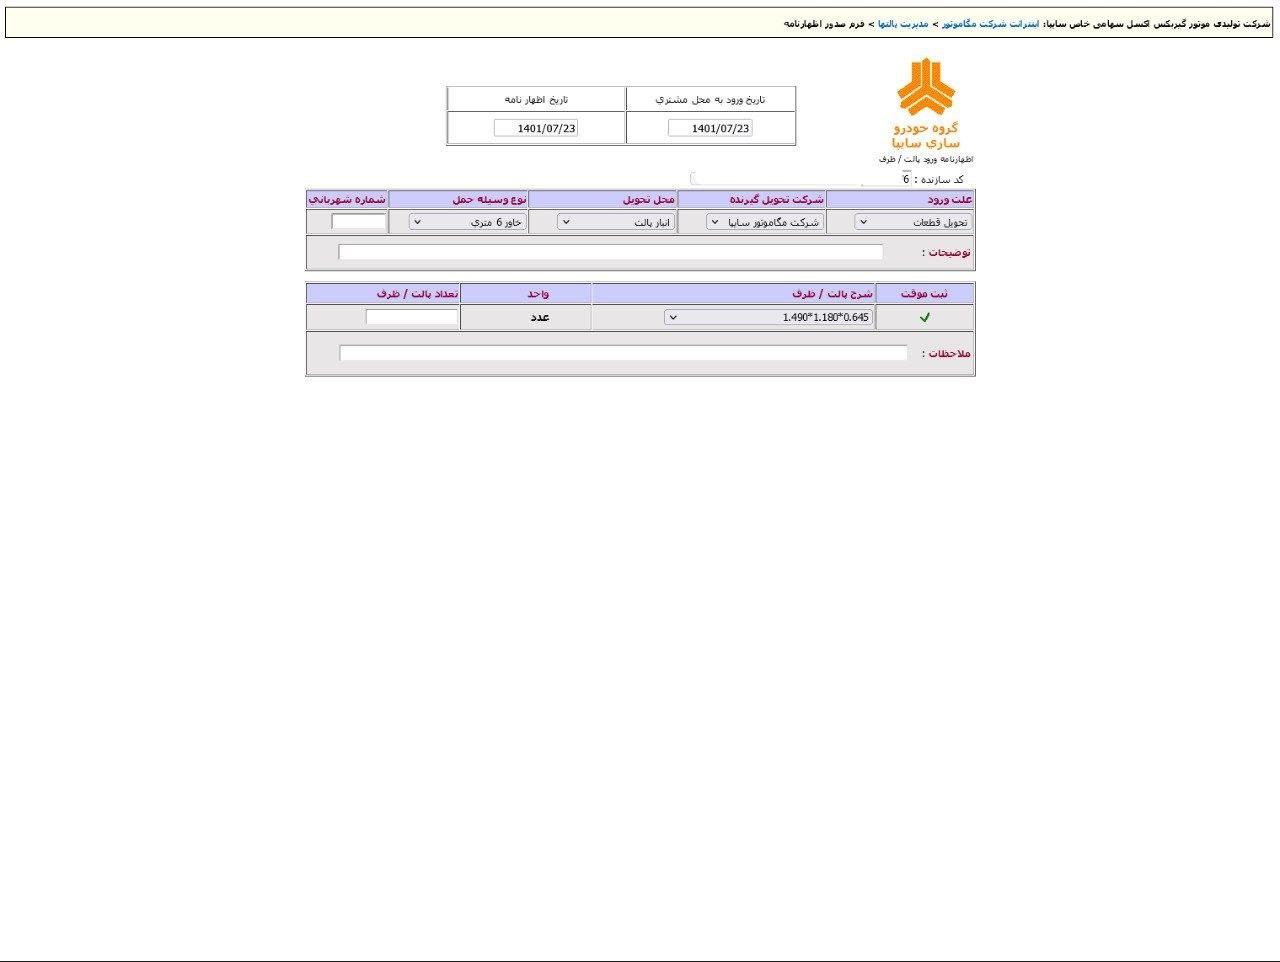
Task: Click the ثبت موقت column header
Action: coord(924,294)
